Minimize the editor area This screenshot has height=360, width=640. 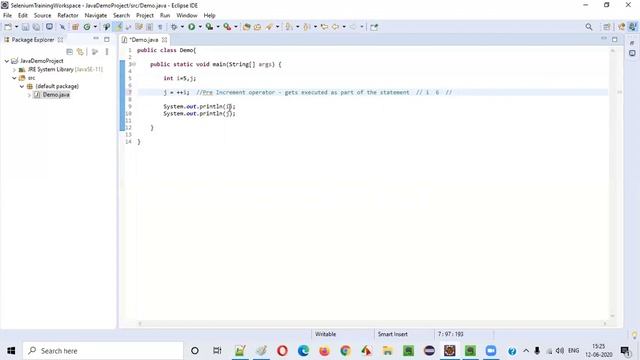[604, 39]
